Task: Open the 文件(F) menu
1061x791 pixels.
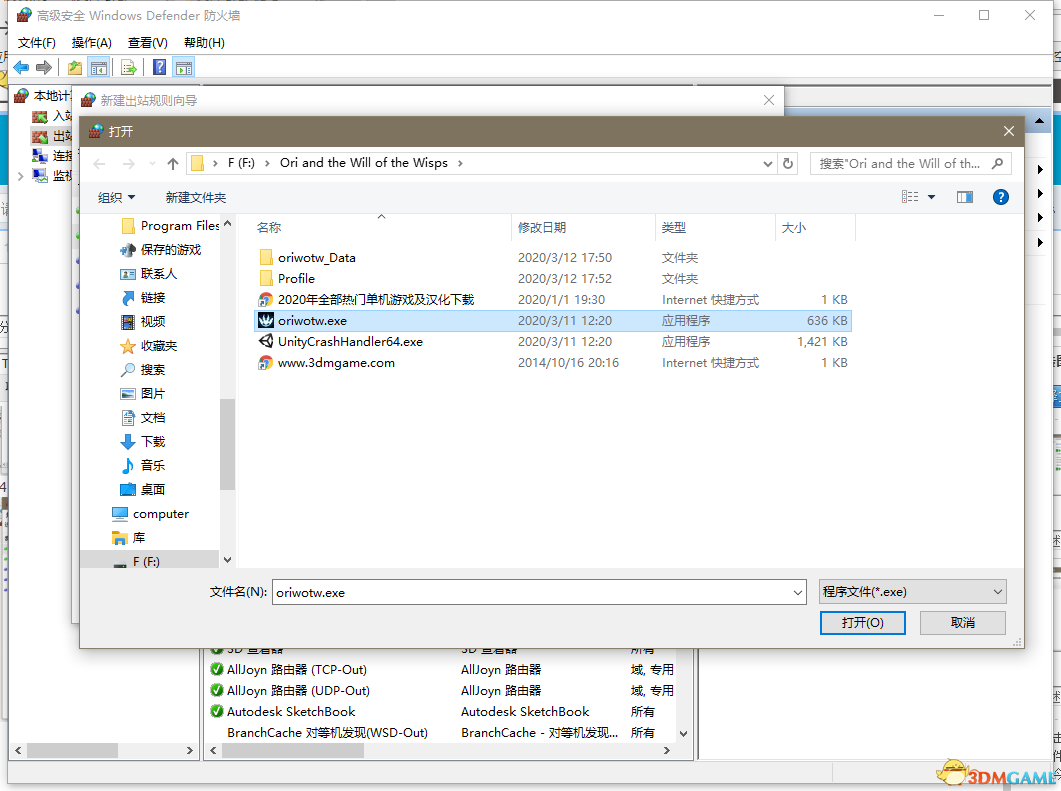Action: pos(37,43)
